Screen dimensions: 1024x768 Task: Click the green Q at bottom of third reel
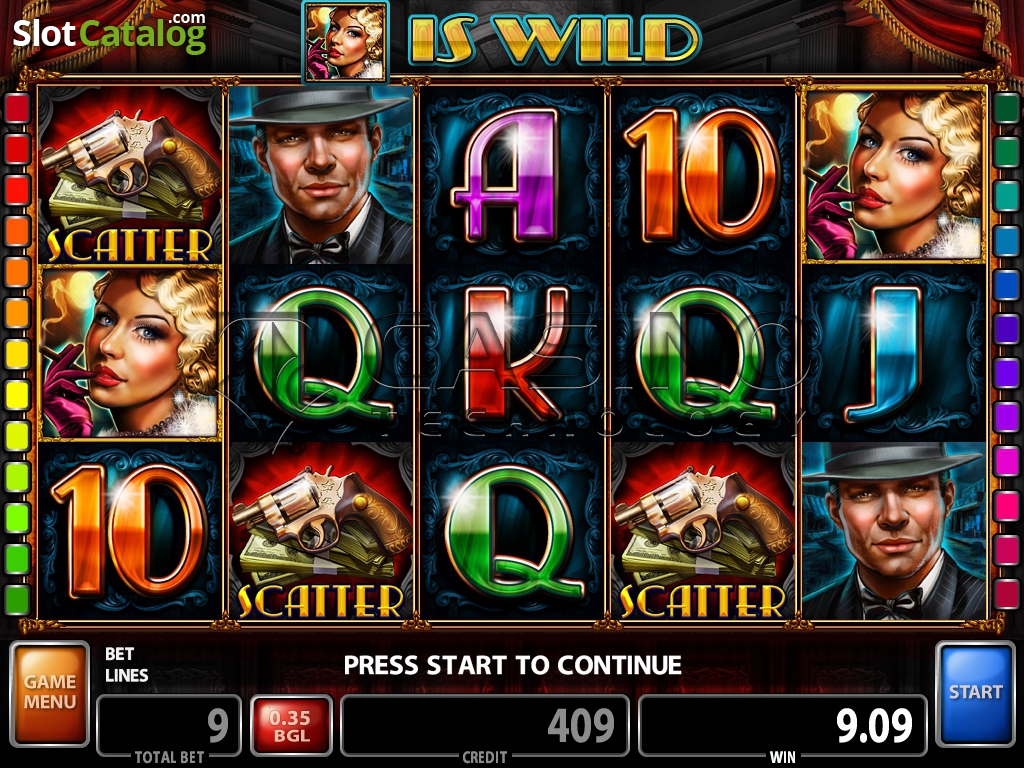click(x=512, y=531)
